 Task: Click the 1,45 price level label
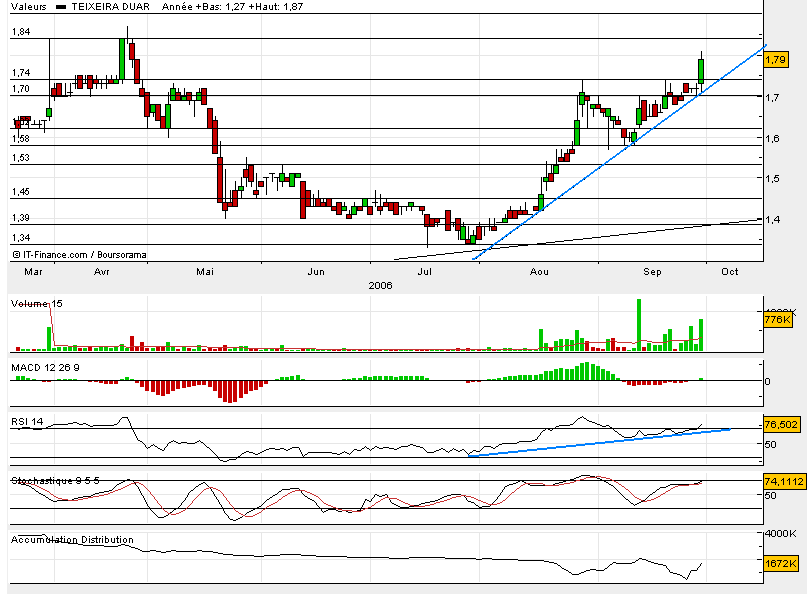pos(21,192)
